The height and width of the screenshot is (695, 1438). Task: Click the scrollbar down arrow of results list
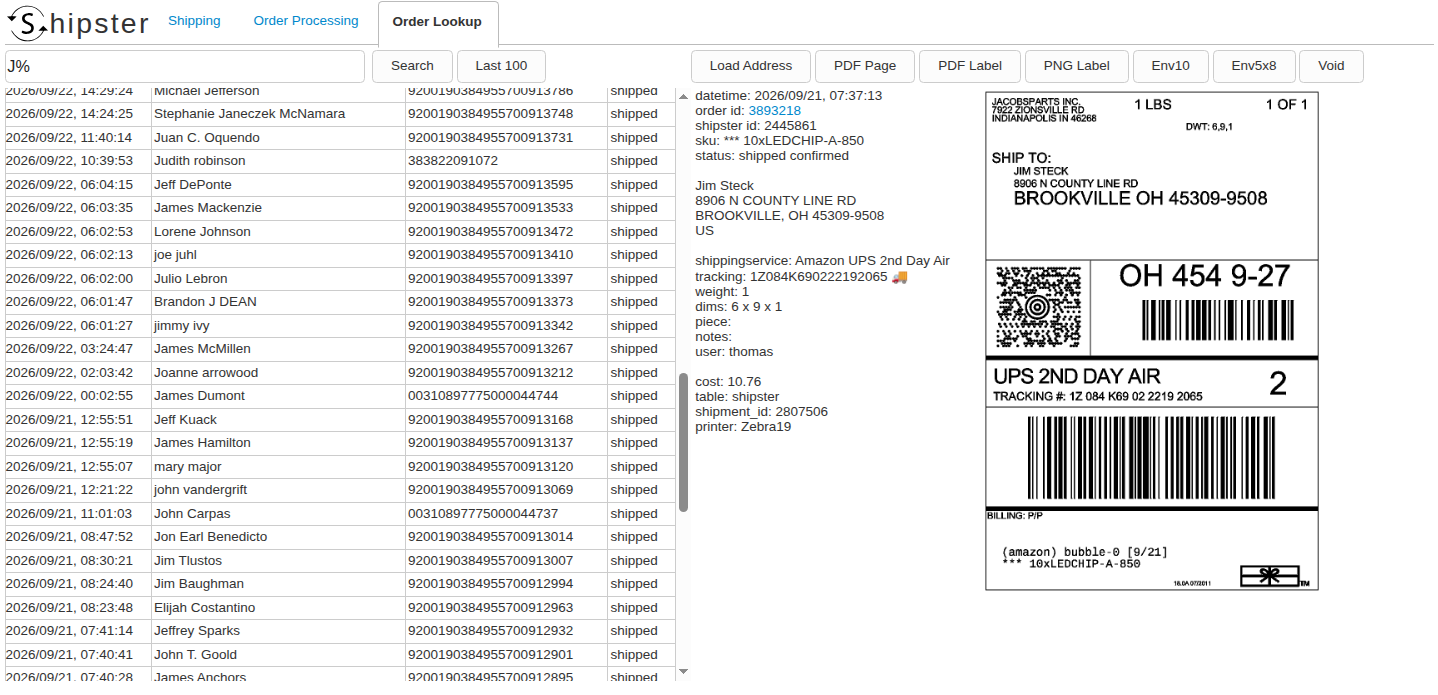[x=684, y=672]
